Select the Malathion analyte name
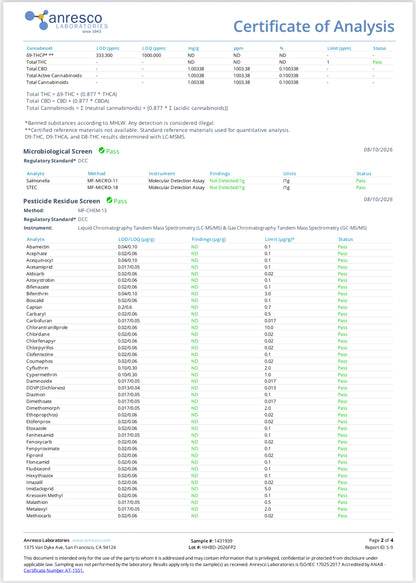The height and width of the screenshot is (583, 416). [x=37, y=502]
